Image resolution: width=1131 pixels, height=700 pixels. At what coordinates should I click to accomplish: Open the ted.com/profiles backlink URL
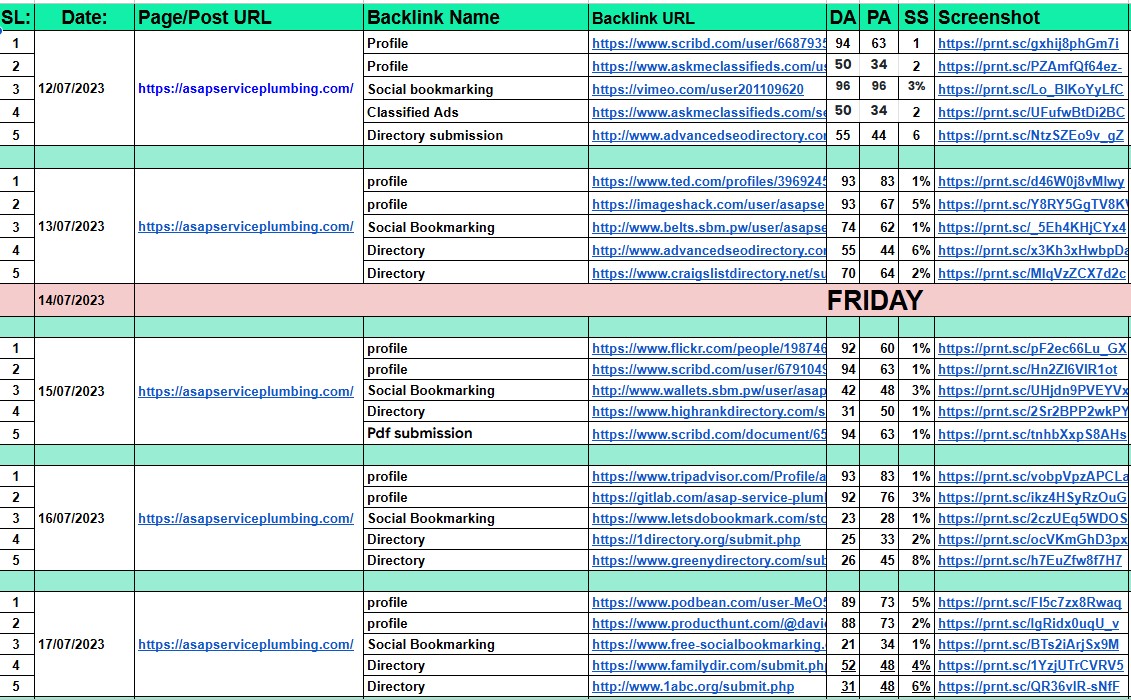(x=708, y=182)
